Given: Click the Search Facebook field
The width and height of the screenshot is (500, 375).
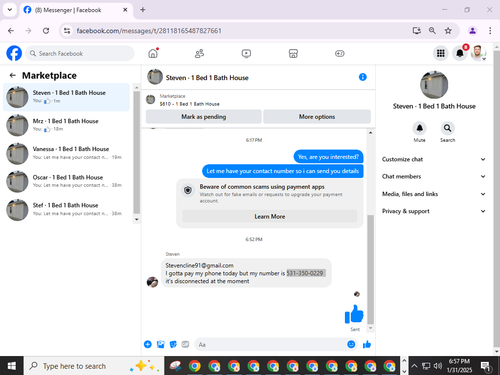Looking at the screenshot, I should (80, 53).
